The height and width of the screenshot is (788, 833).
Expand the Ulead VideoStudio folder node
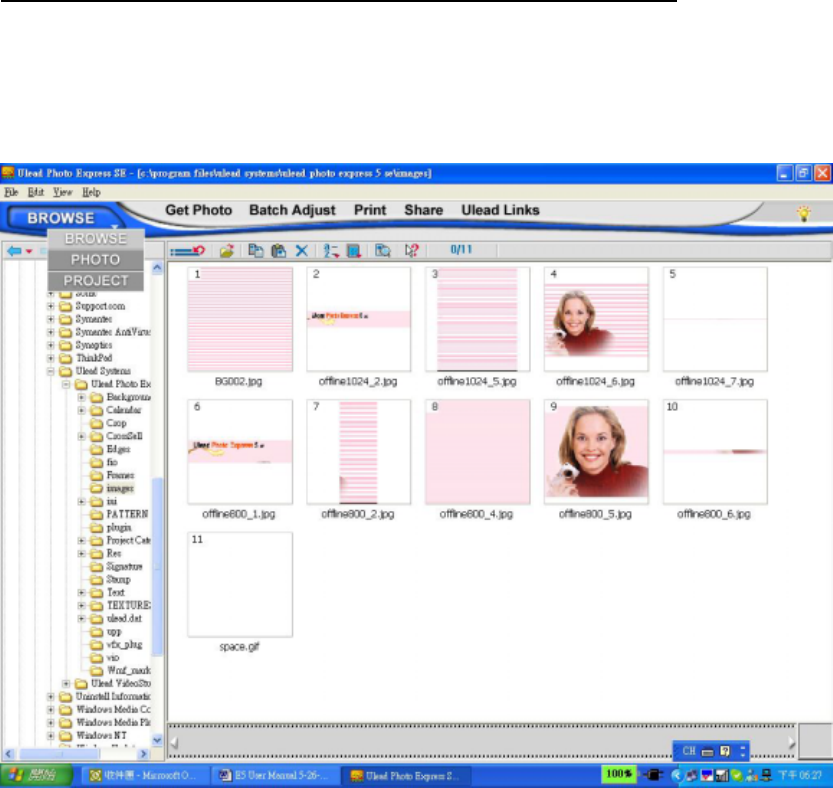click(66, 684)
